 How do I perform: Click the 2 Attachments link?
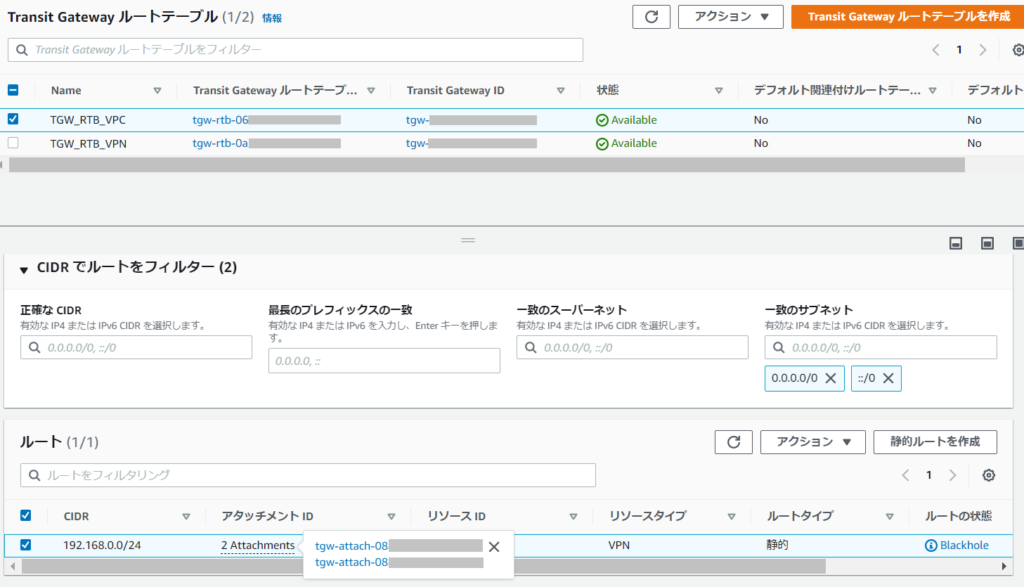[x=257, y=545]
